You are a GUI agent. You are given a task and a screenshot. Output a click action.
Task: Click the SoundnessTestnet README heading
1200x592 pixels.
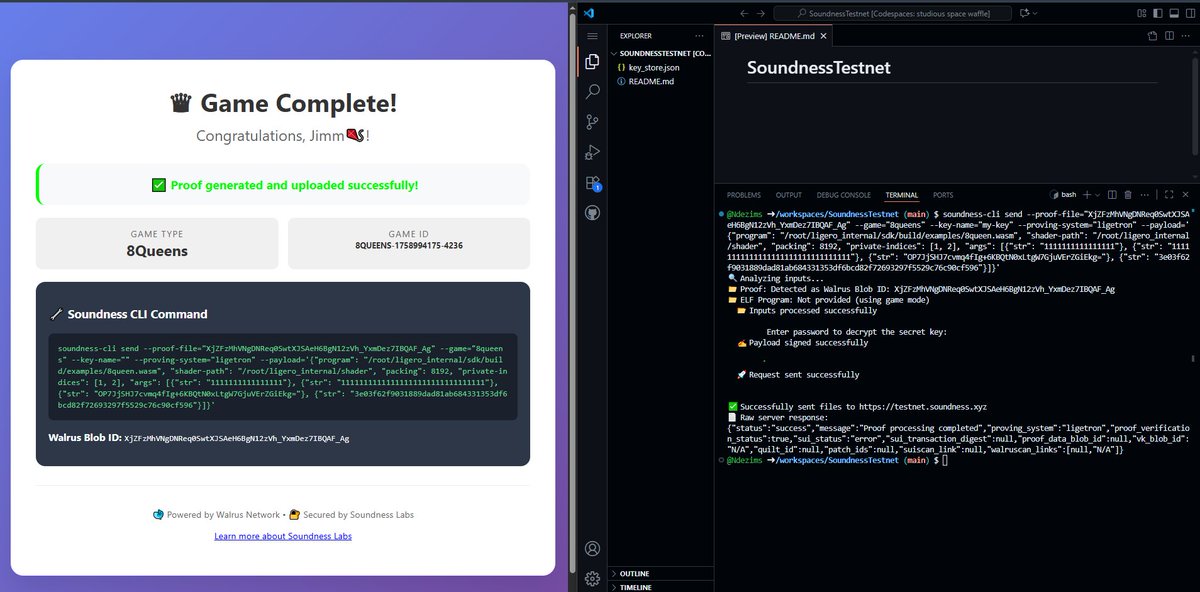[x=819, y=68]
